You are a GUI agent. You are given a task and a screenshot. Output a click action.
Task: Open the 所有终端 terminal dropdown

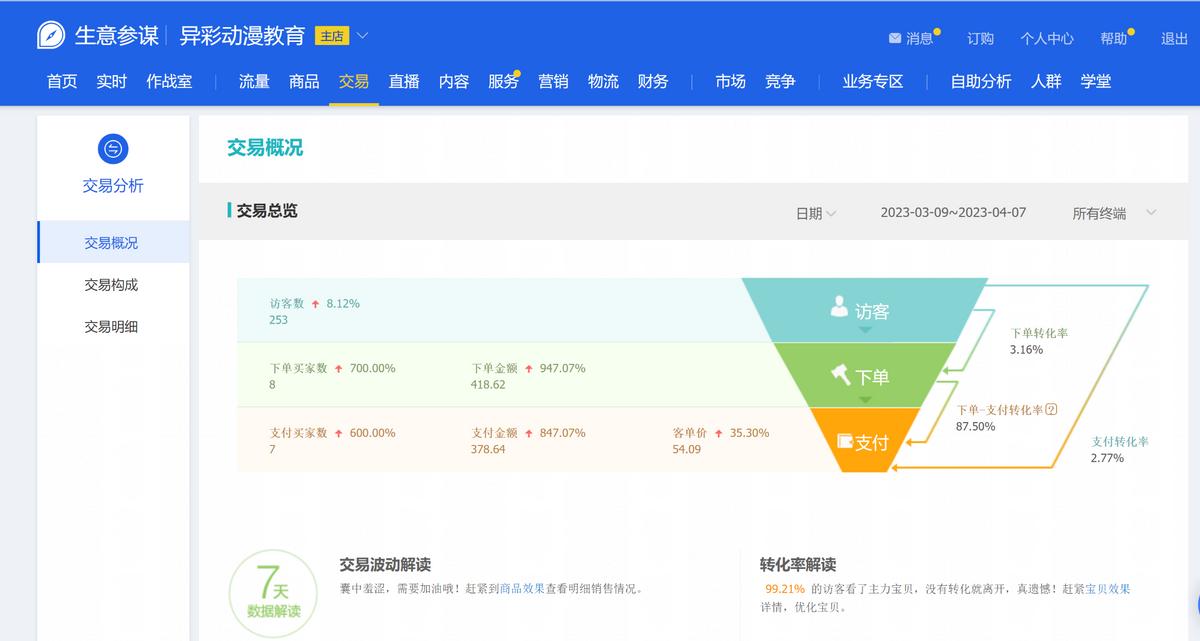click(x=1114, y=213)
